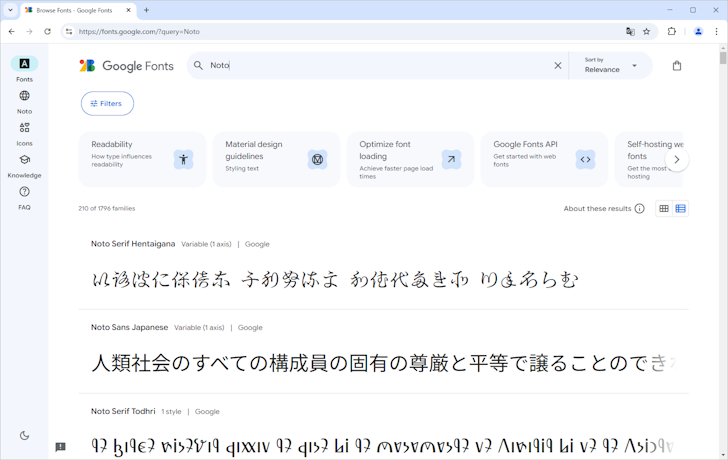Send feedback via the feedback icon

(x=60, y=447)
